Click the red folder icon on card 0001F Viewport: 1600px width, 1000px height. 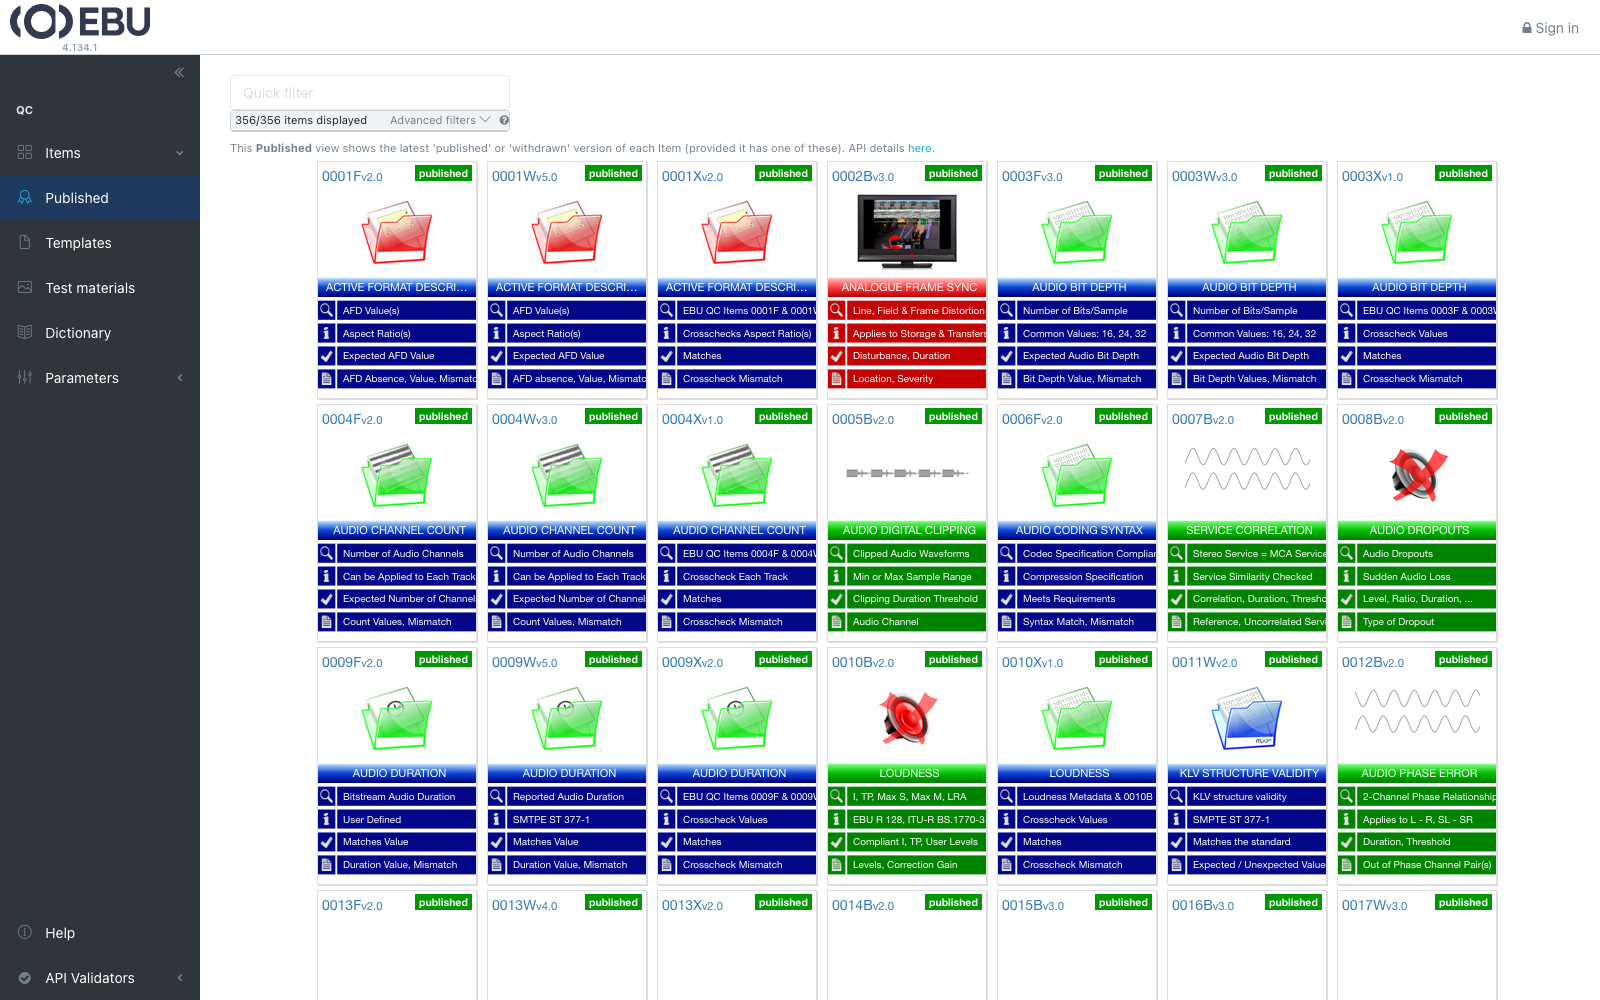tap(397, 232)
